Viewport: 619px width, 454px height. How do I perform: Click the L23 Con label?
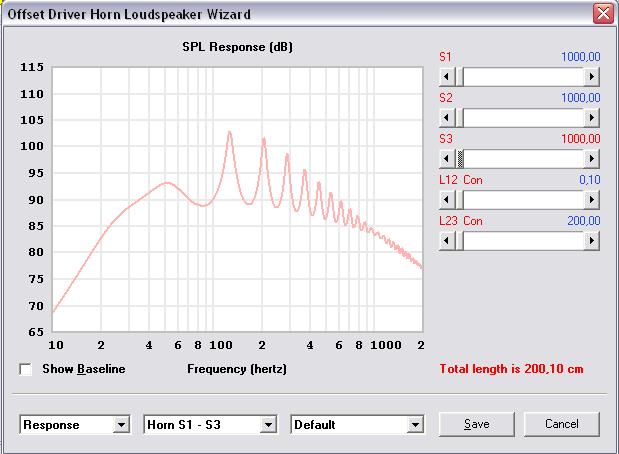point(461,221)
